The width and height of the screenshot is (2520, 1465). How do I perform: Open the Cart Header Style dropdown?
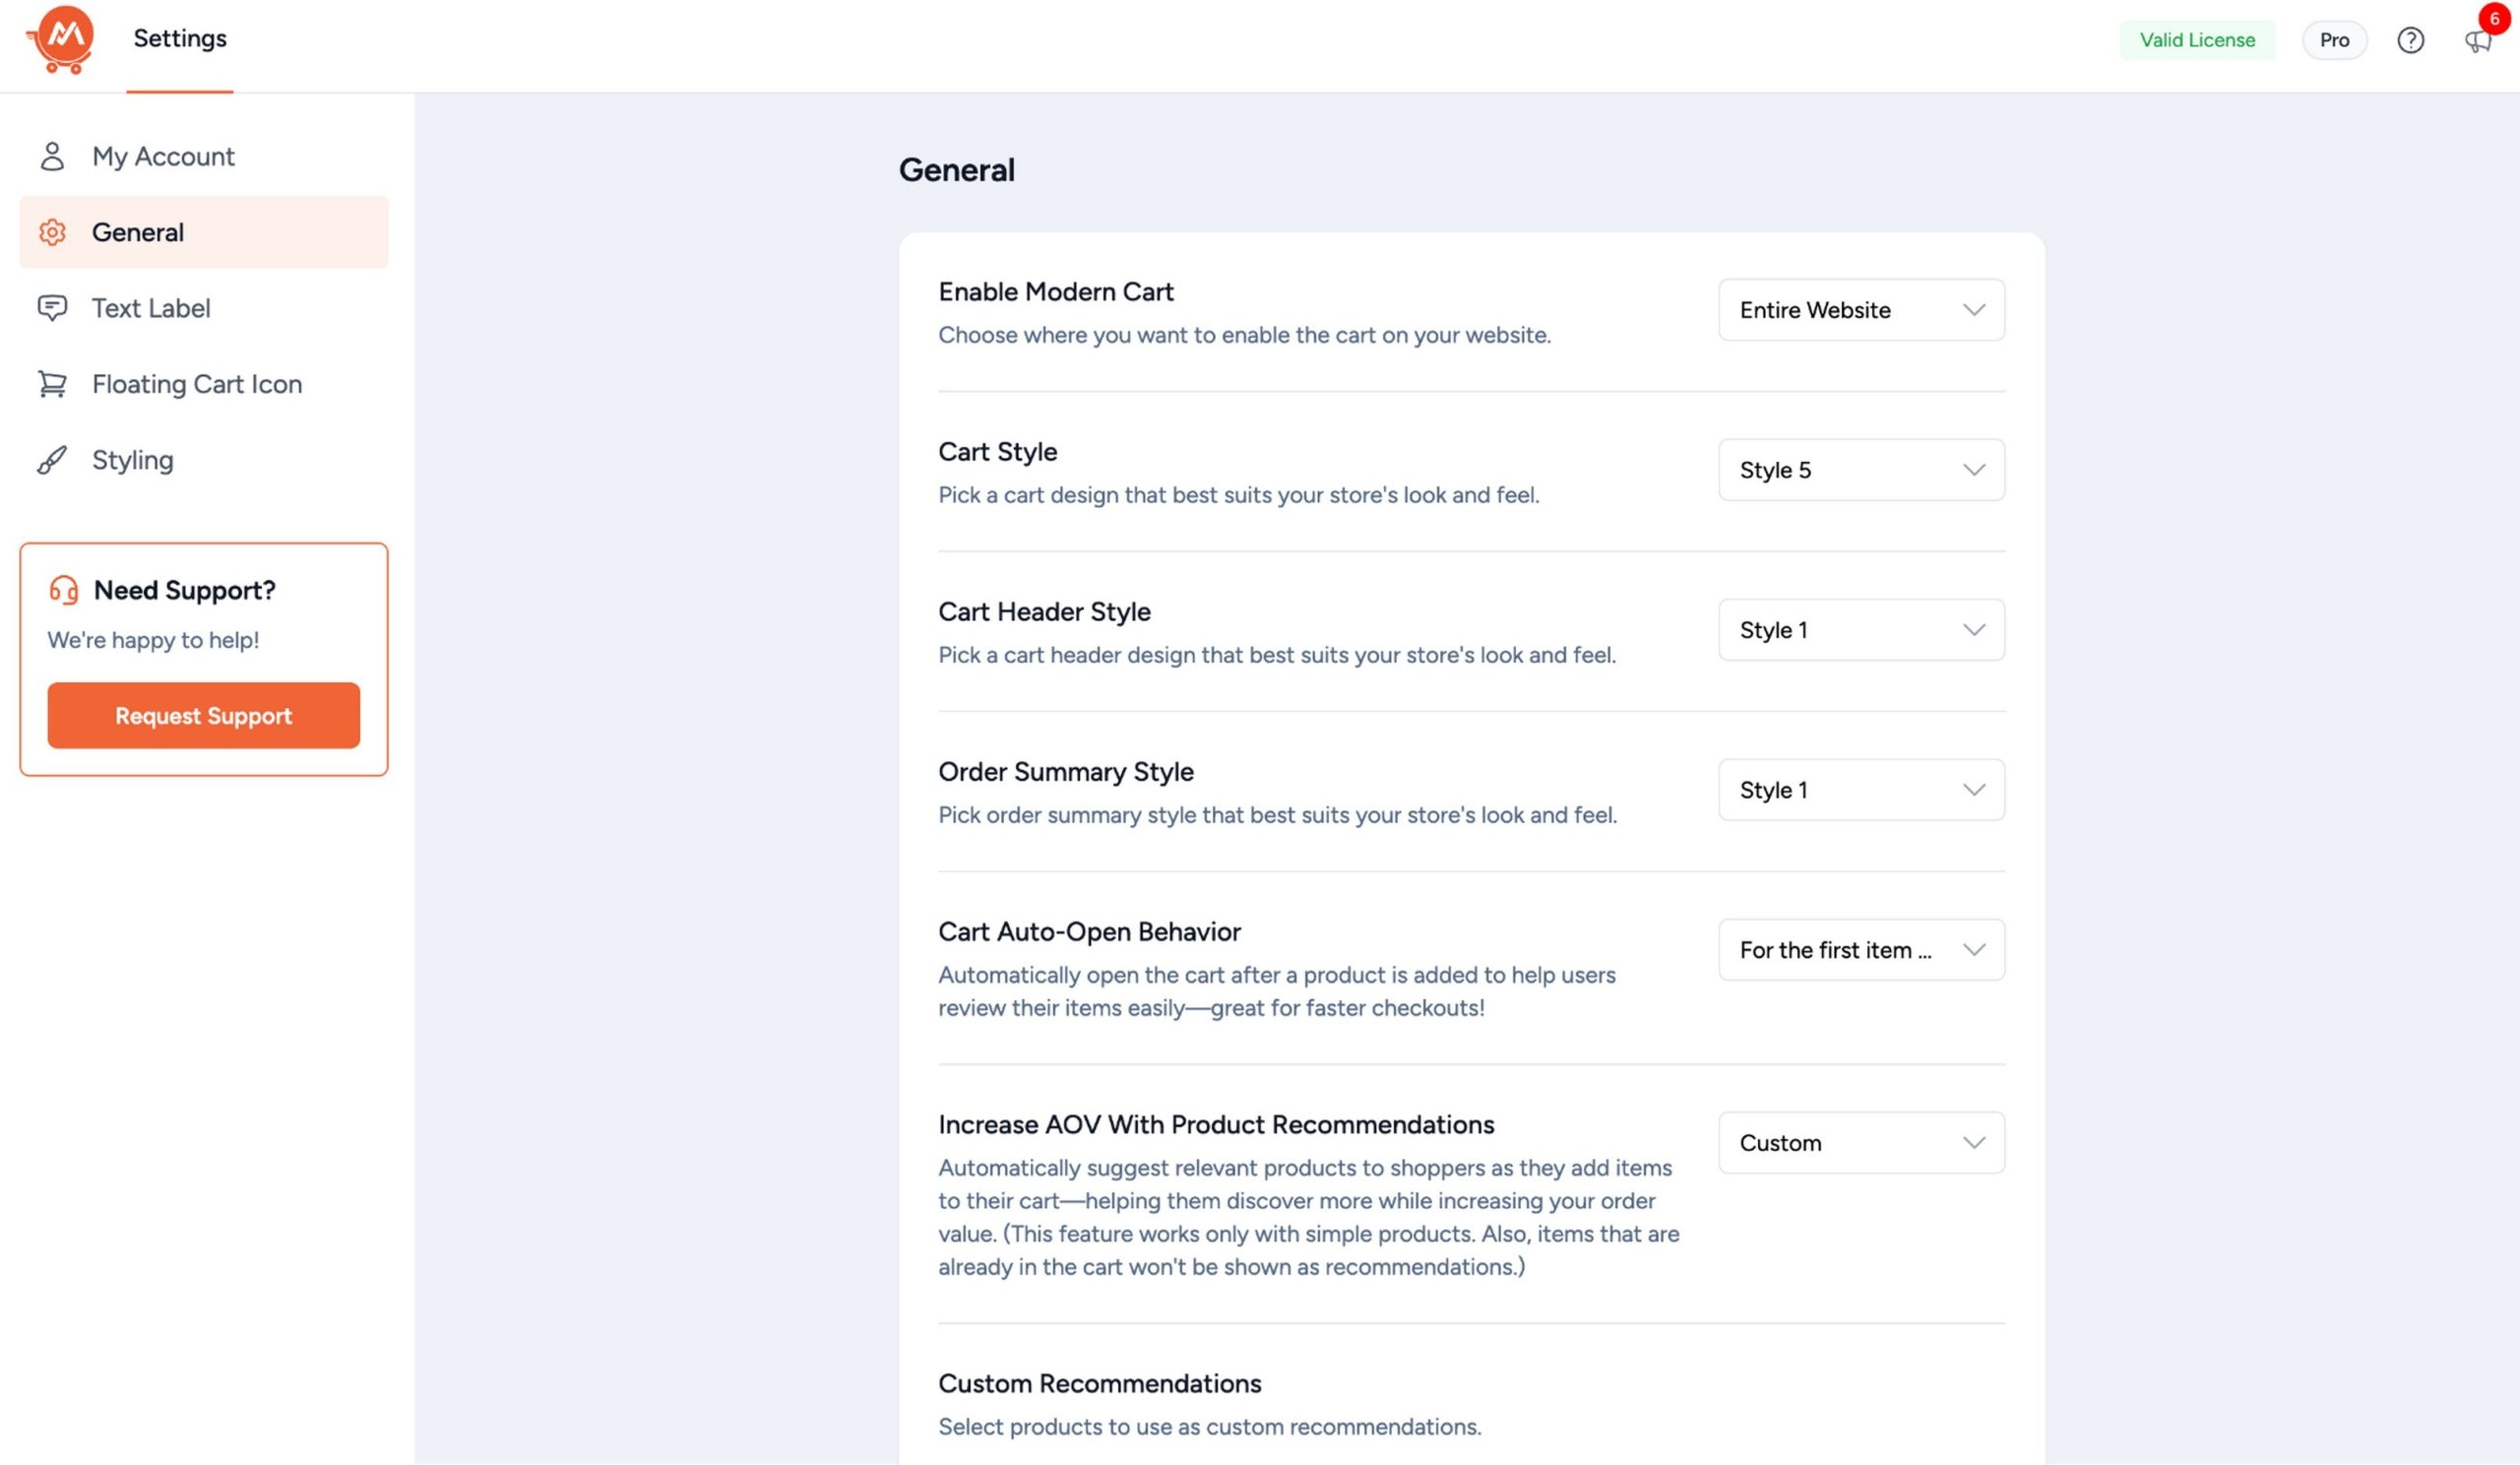[x=1861, y=630]
